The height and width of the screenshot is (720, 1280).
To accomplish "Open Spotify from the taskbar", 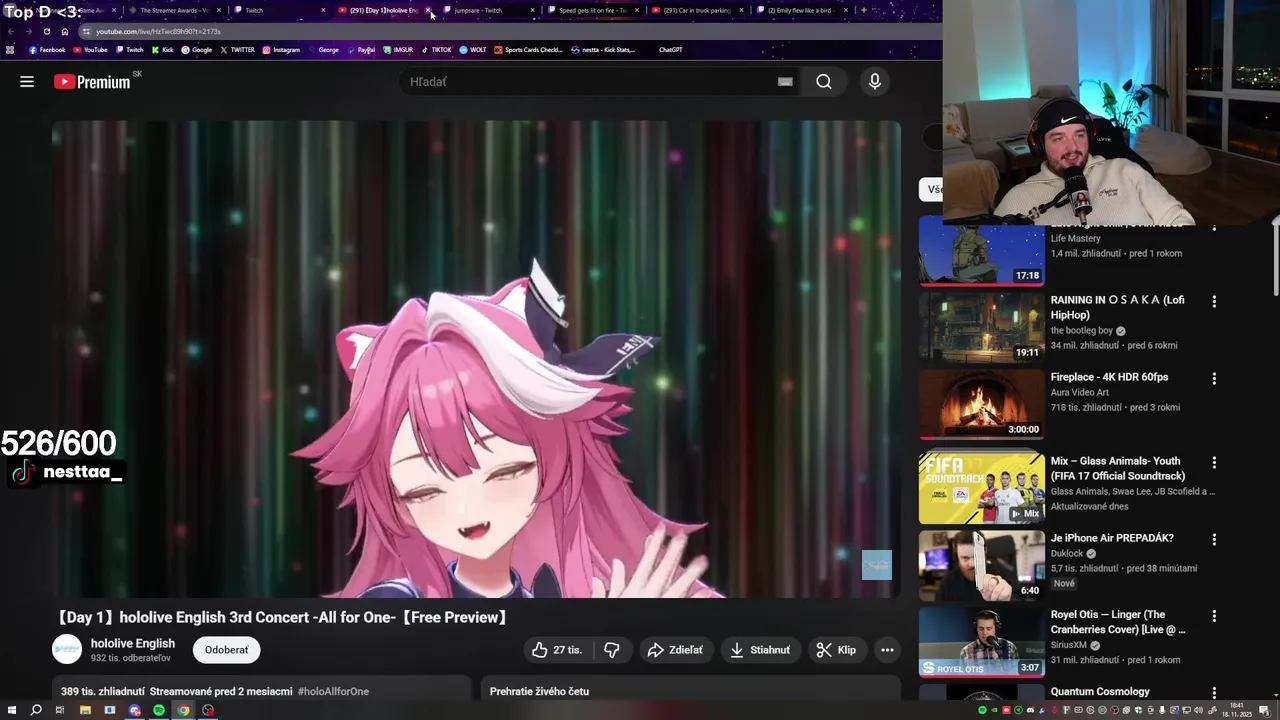I will 159,710.
